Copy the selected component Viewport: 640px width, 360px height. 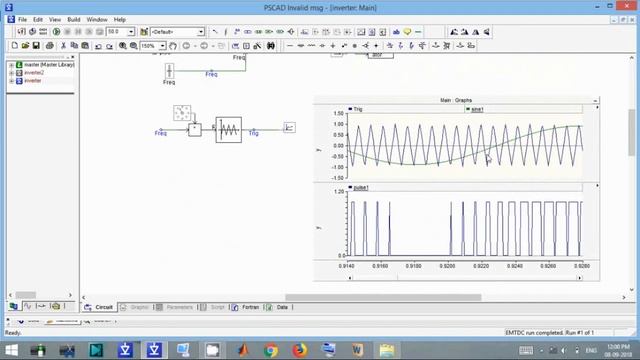tap(74, 46)
